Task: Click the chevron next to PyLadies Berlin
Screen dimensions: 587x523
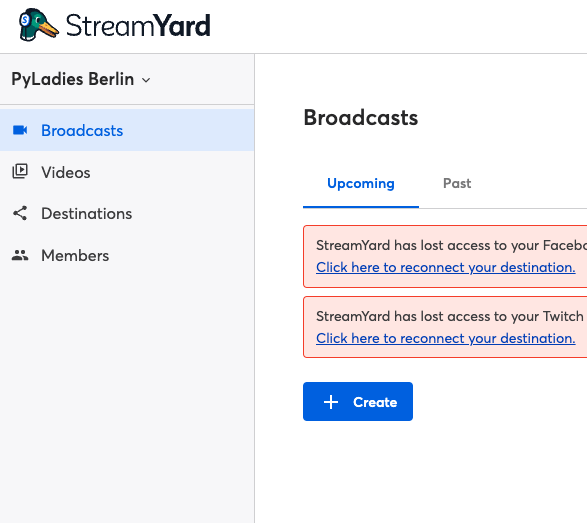Action: coord(146,80)
